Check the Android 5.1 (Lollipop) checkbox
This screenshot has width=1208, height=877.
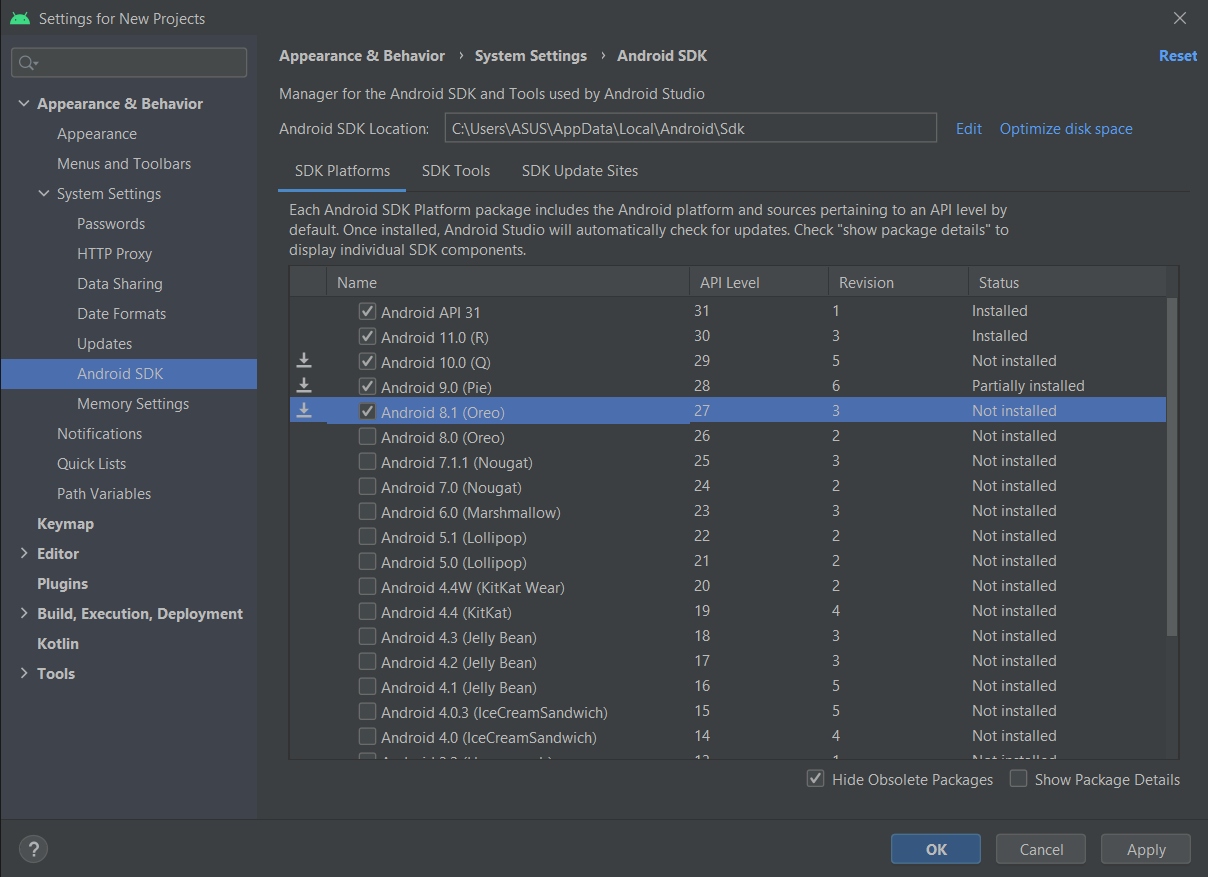point(367,536)
